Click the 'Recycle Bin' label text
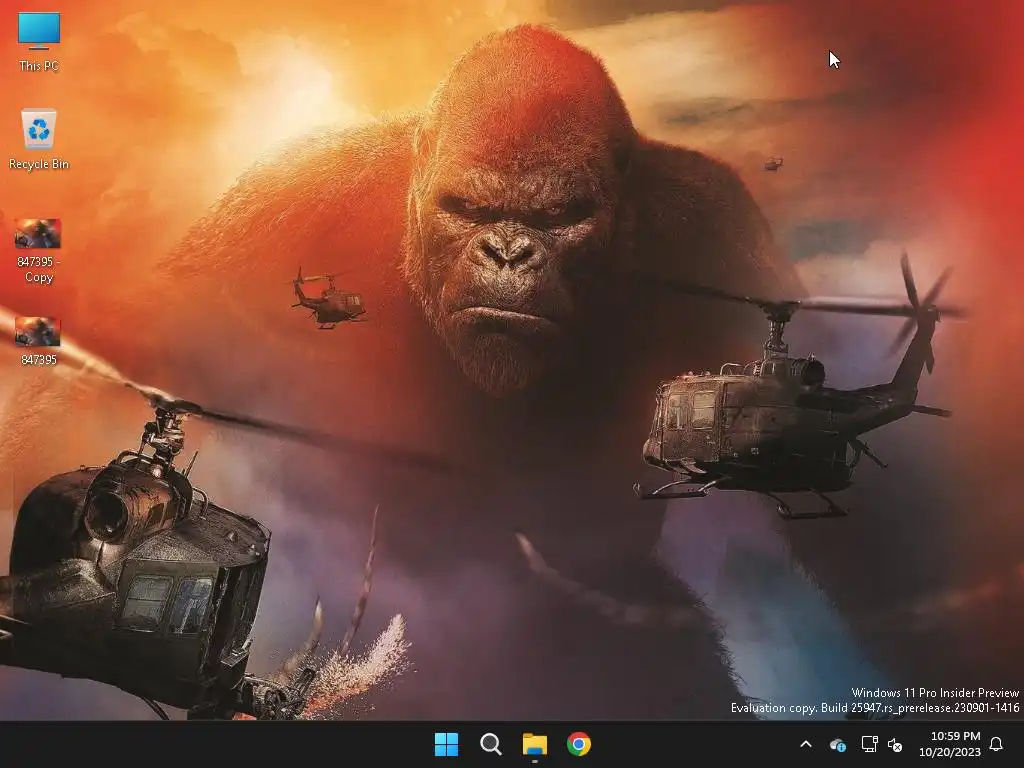The height and width of the screenshot is (768, 1024). (x=39, y=164)
